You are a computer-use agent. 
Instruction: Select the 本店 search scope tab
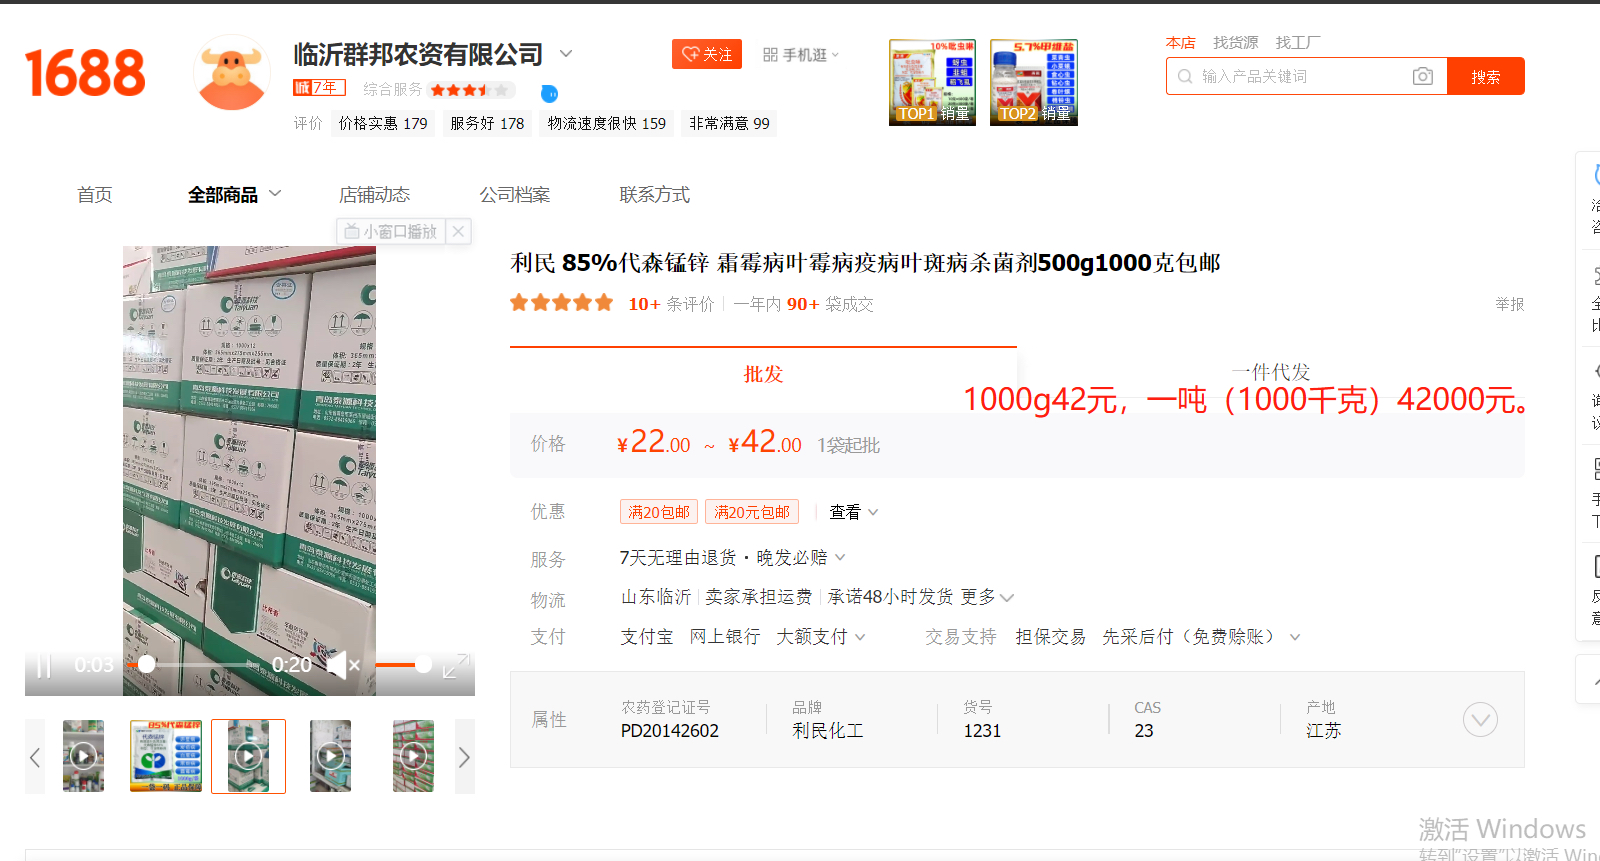pos(1180,42)
